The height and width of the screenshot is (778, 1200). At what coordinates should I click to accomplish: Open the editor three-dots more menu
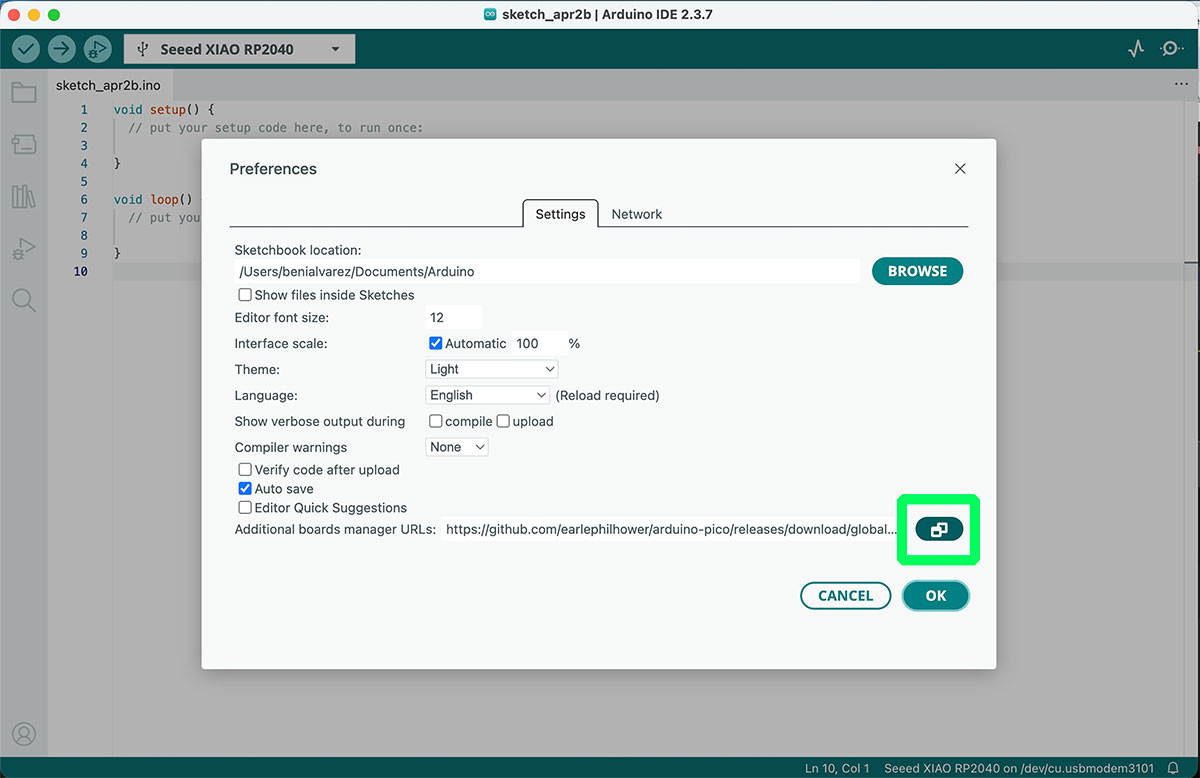tap(1181, 85)
